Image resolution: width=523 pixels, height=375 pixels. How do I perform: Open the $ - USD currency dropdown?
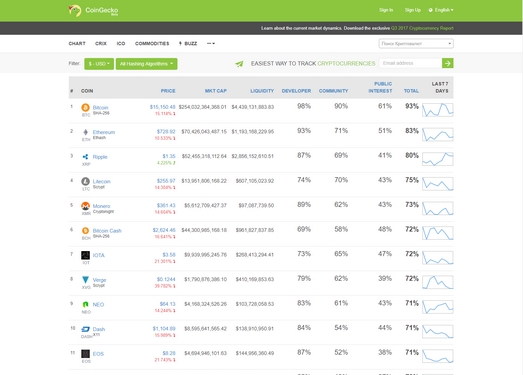coord(99,64)
